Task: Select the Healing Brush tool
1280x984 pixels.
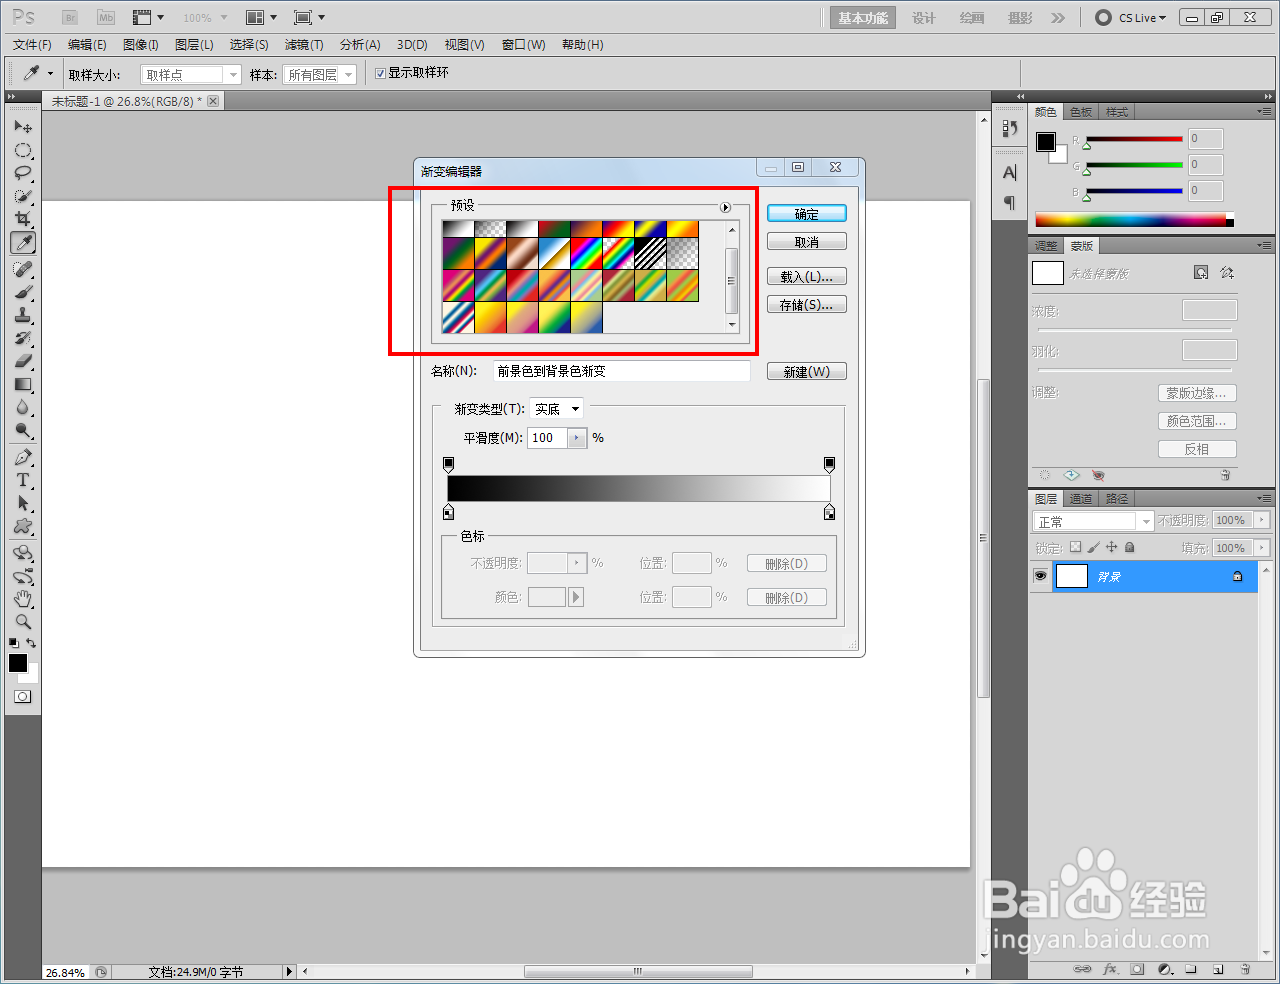Action: (x=23, y=269)
